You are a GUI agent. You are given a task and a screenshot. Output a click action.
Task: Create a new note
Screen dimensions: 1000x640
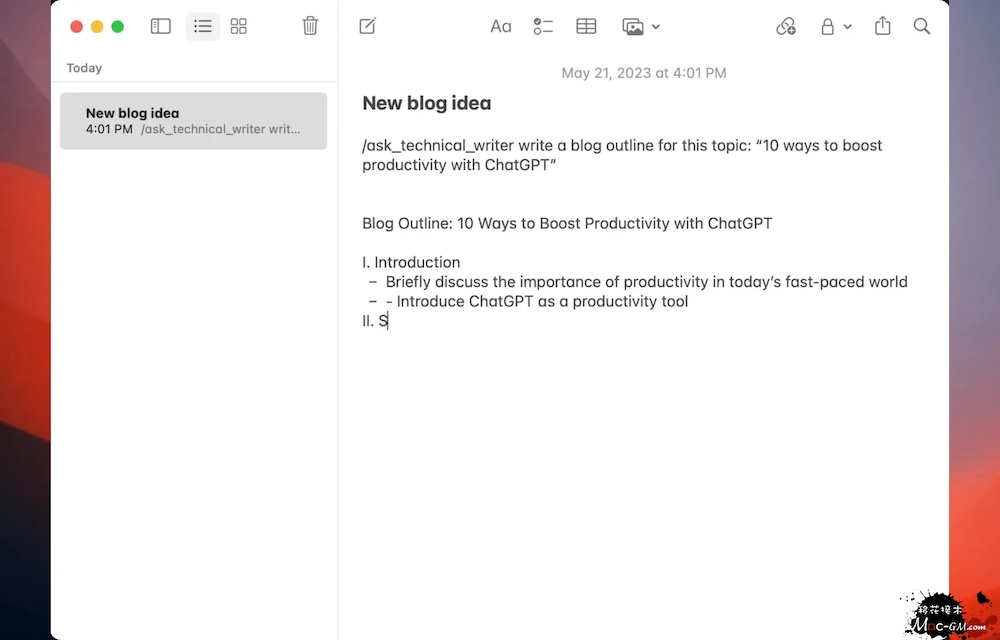(x=368, y=27)
